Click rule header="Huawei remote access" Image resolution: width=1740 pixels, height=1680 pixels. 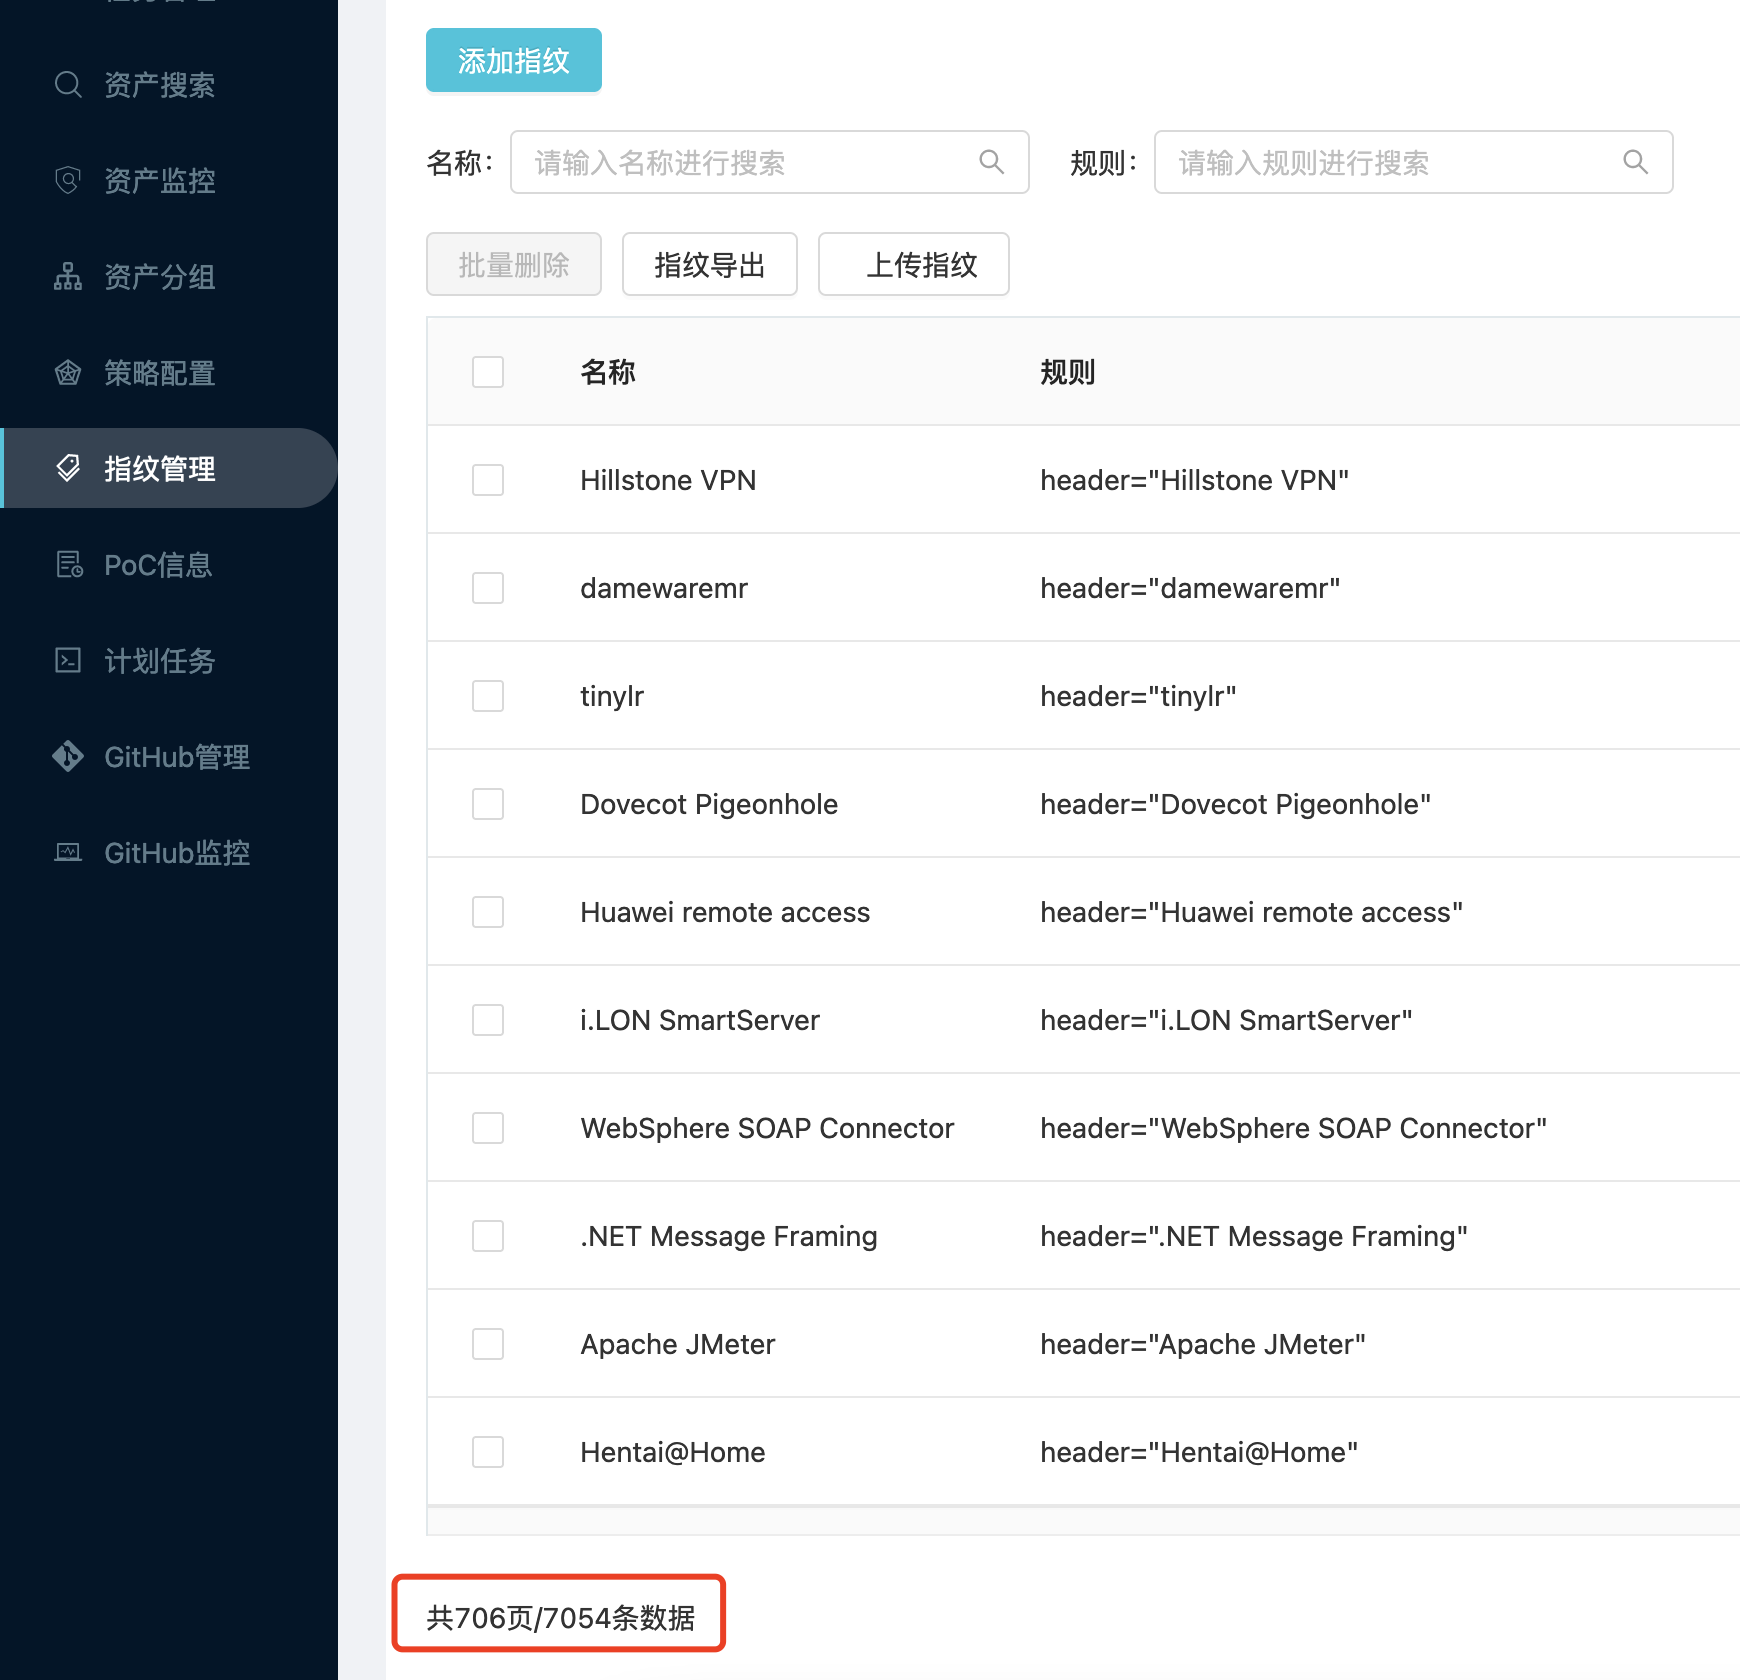pos(1252,912)
